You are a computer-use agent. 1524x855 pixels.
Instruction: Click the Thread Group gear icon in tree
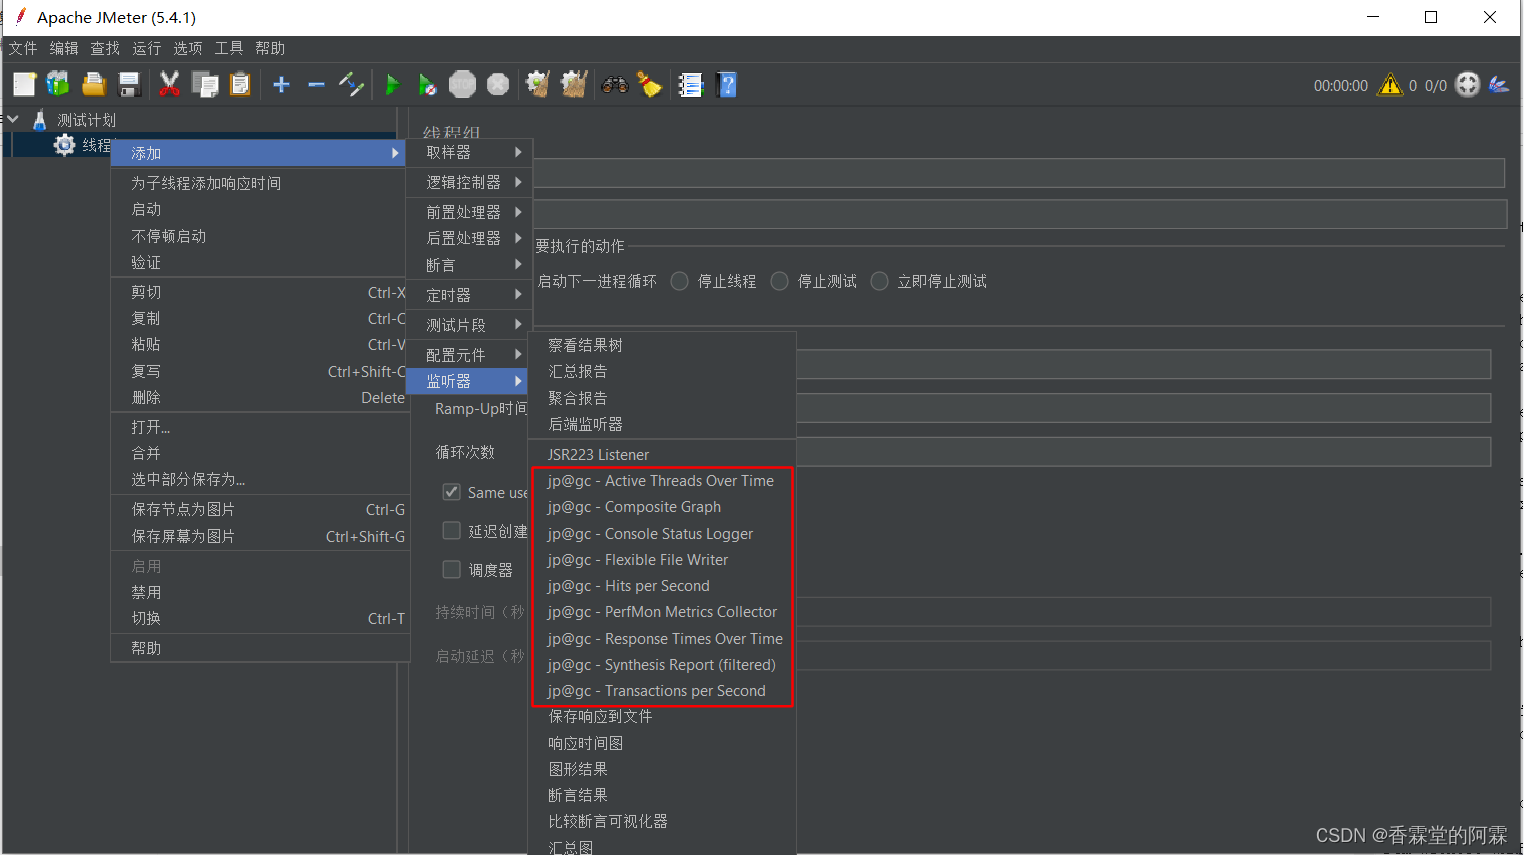(65, 145)
